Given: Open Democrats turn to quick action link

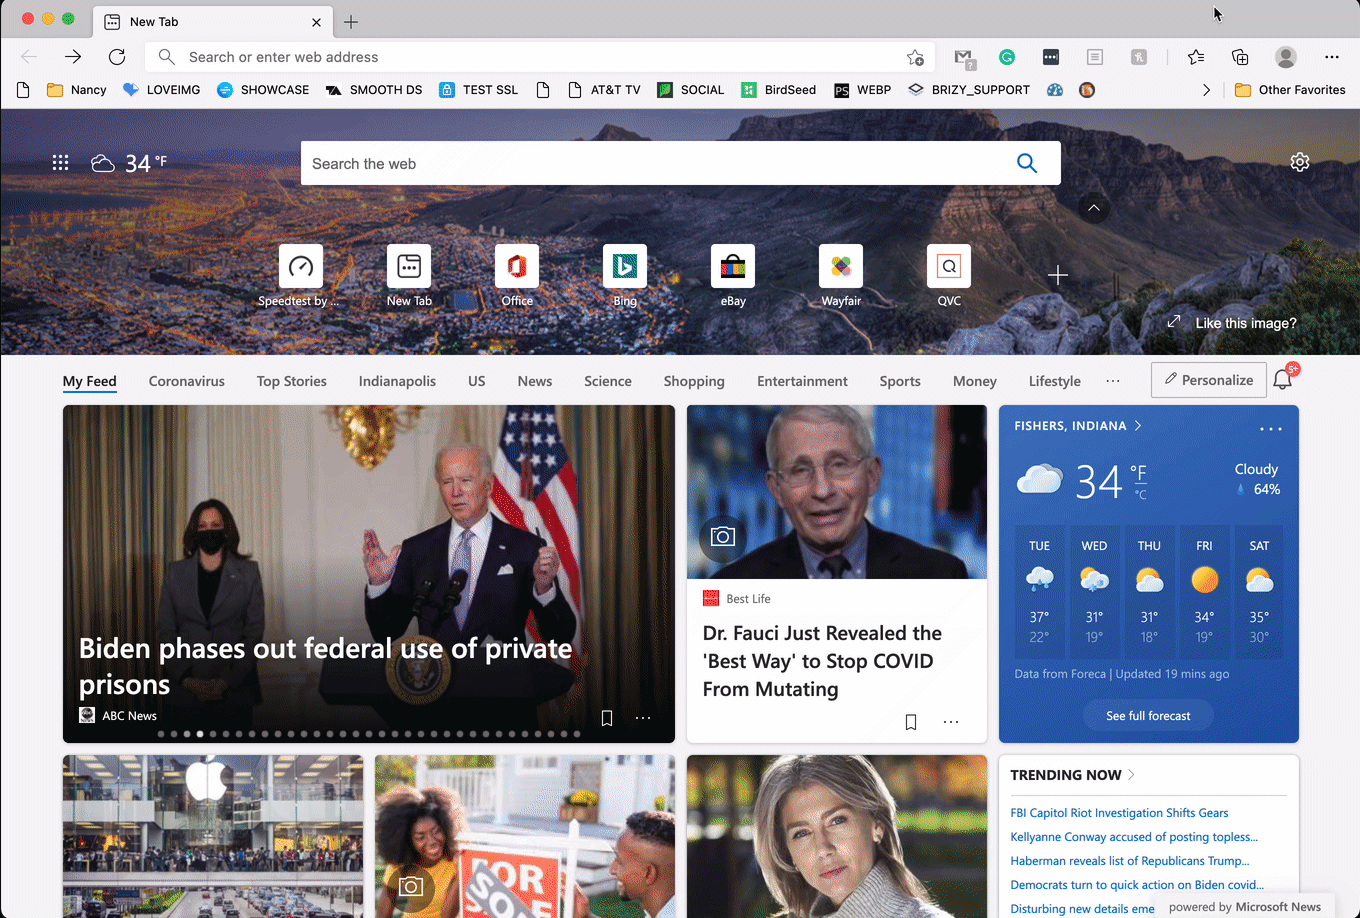Looking at the screenshot, I should coord(1137,885).
